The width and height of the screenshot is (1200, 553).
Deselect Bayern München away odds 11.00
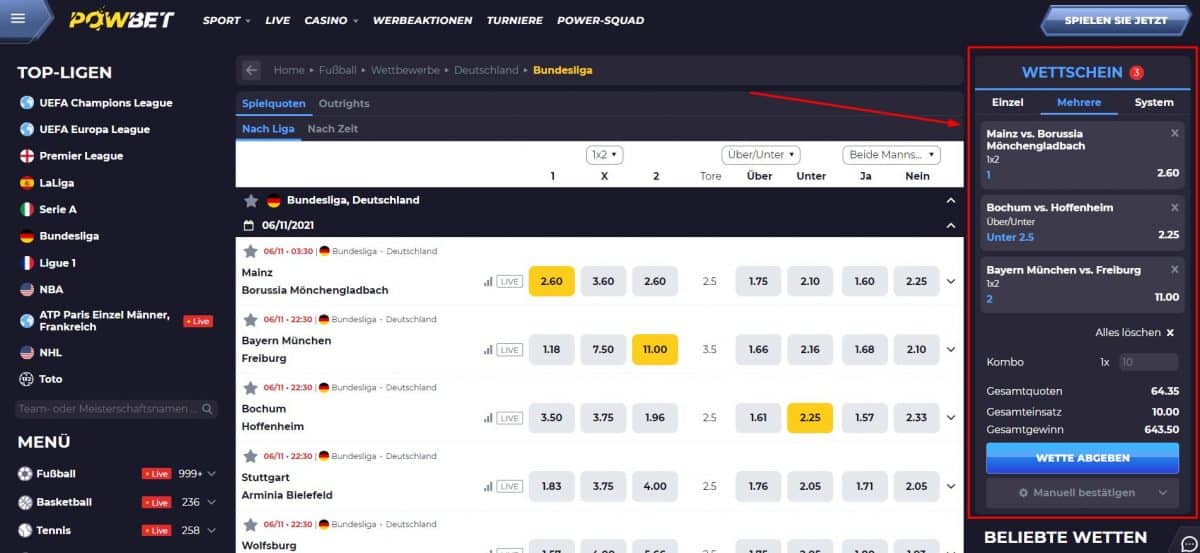tap(655, 349)
